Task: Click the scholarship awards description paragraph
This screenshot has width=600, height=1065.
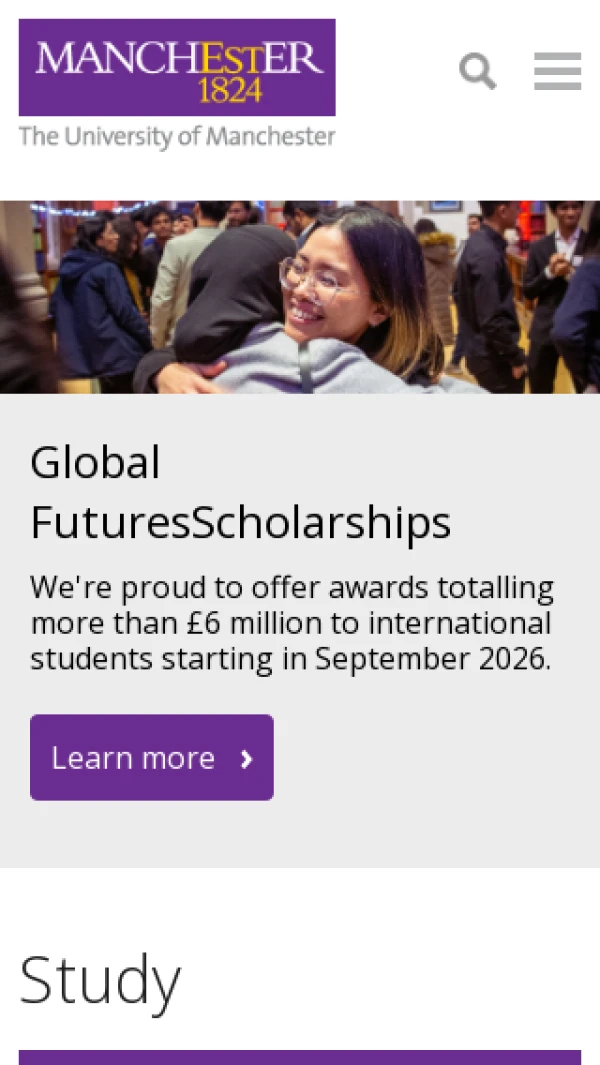Action: [291, 623]
